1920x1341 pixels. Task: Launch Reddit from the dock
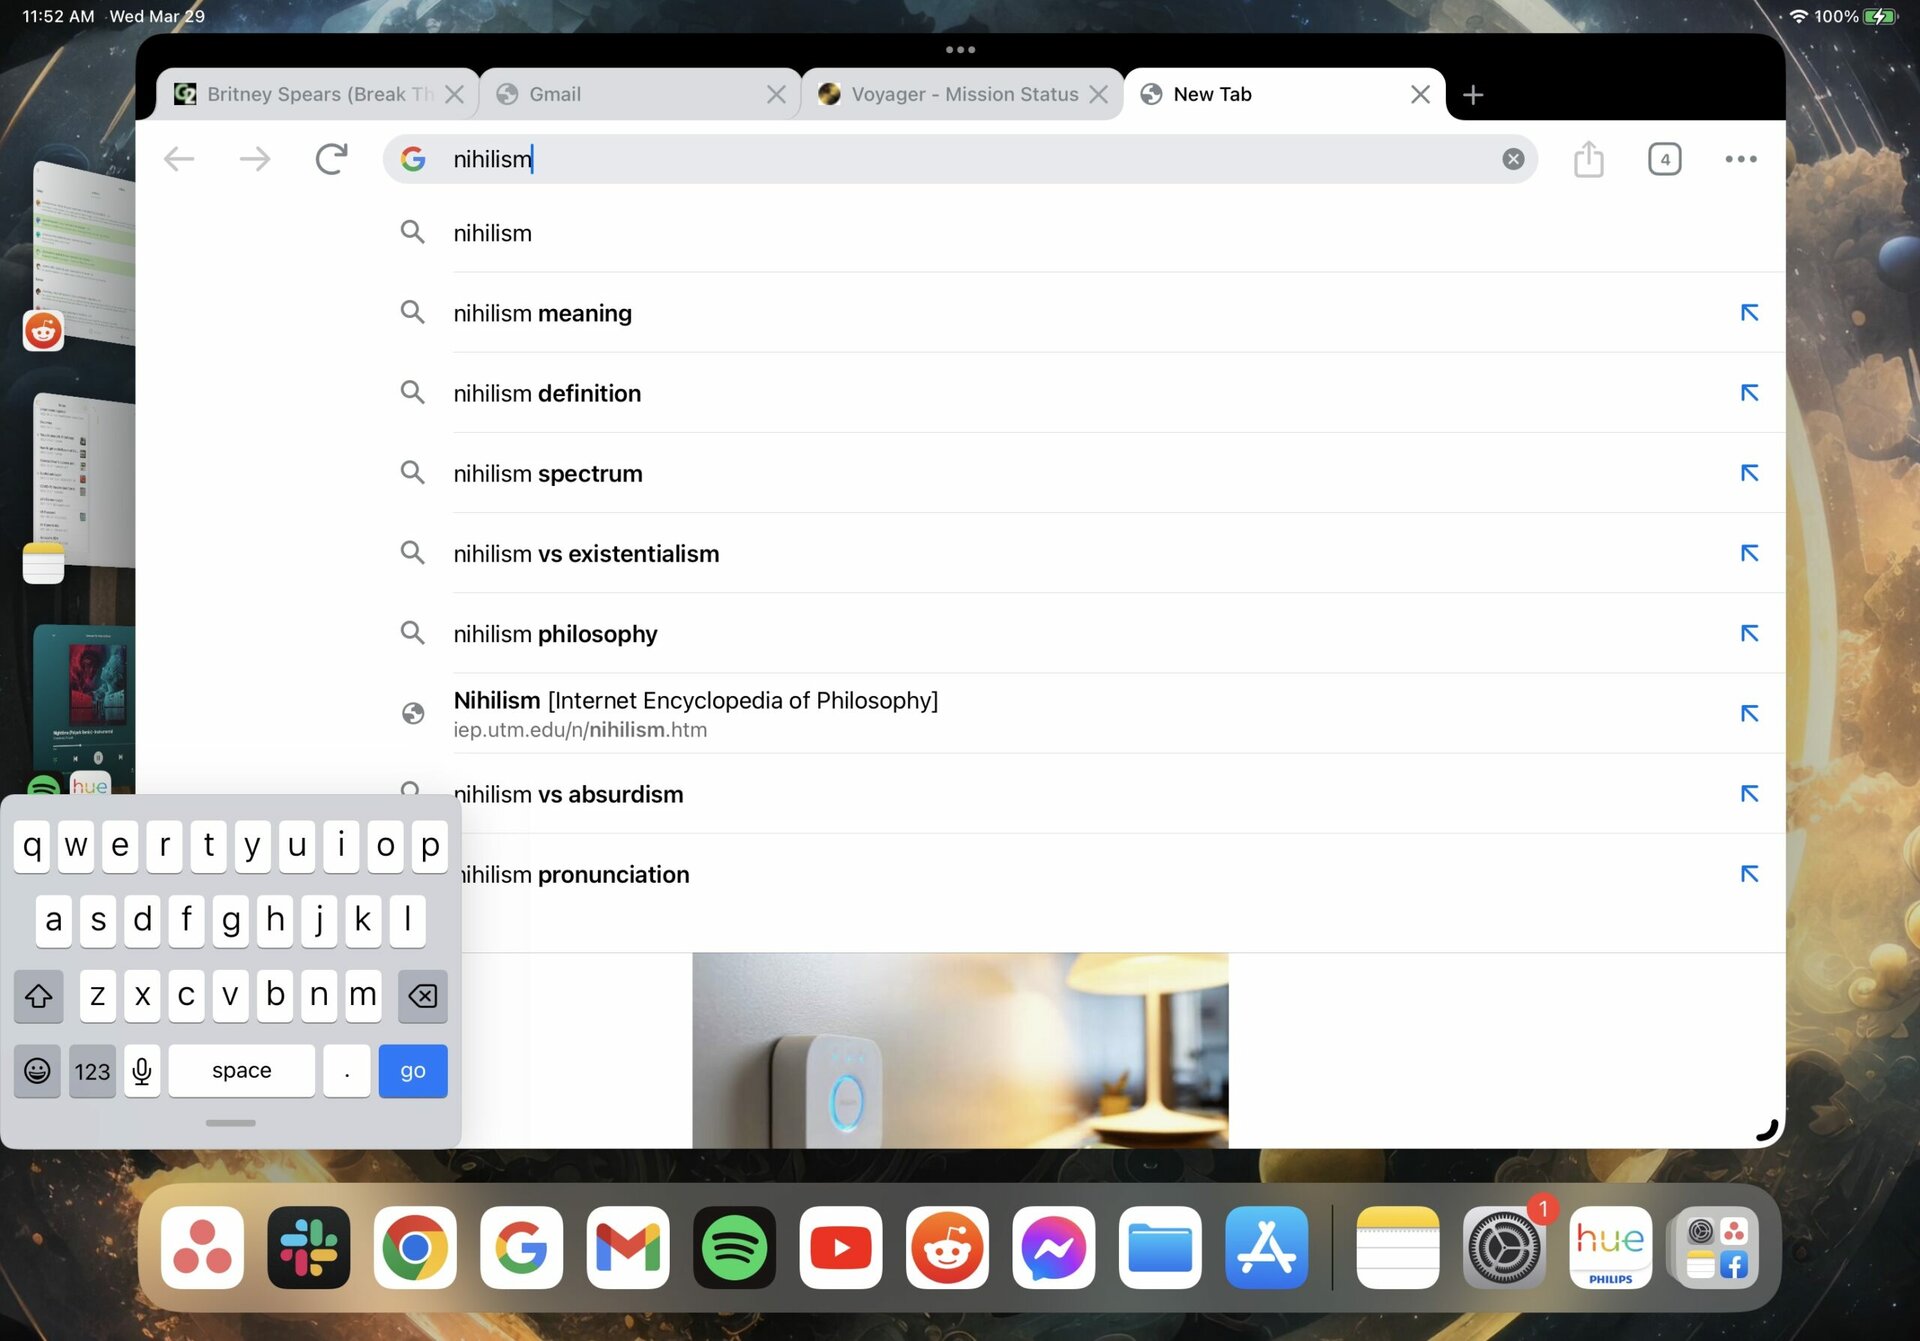[x=947, y=1248]
